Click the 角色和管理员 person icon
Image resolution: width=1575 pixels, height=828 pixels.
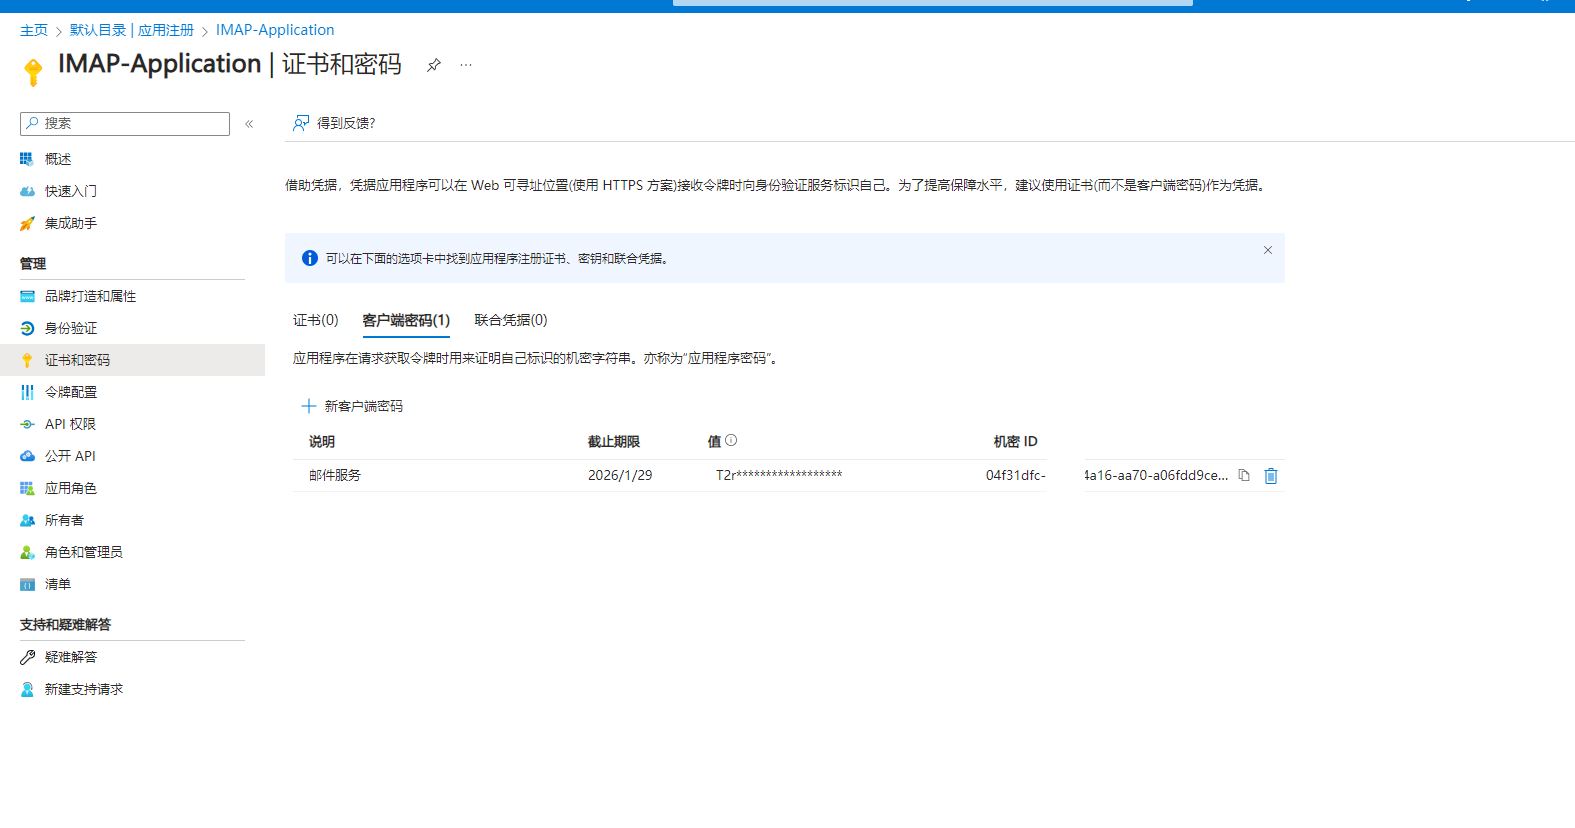point(27,552)
